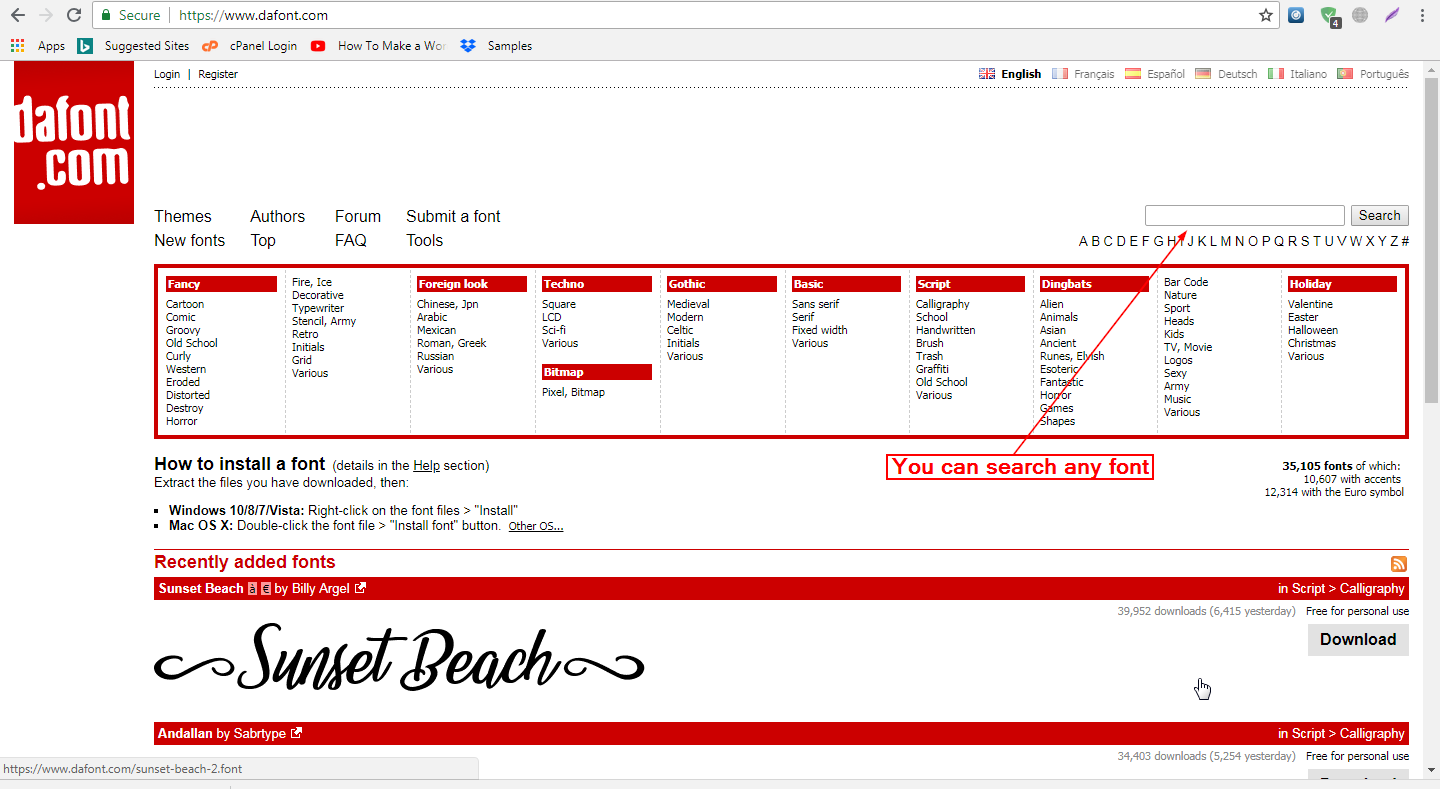Screen dimensions: 1440x789
Task: Click the Spanish flag icon
Action: 1133,74
